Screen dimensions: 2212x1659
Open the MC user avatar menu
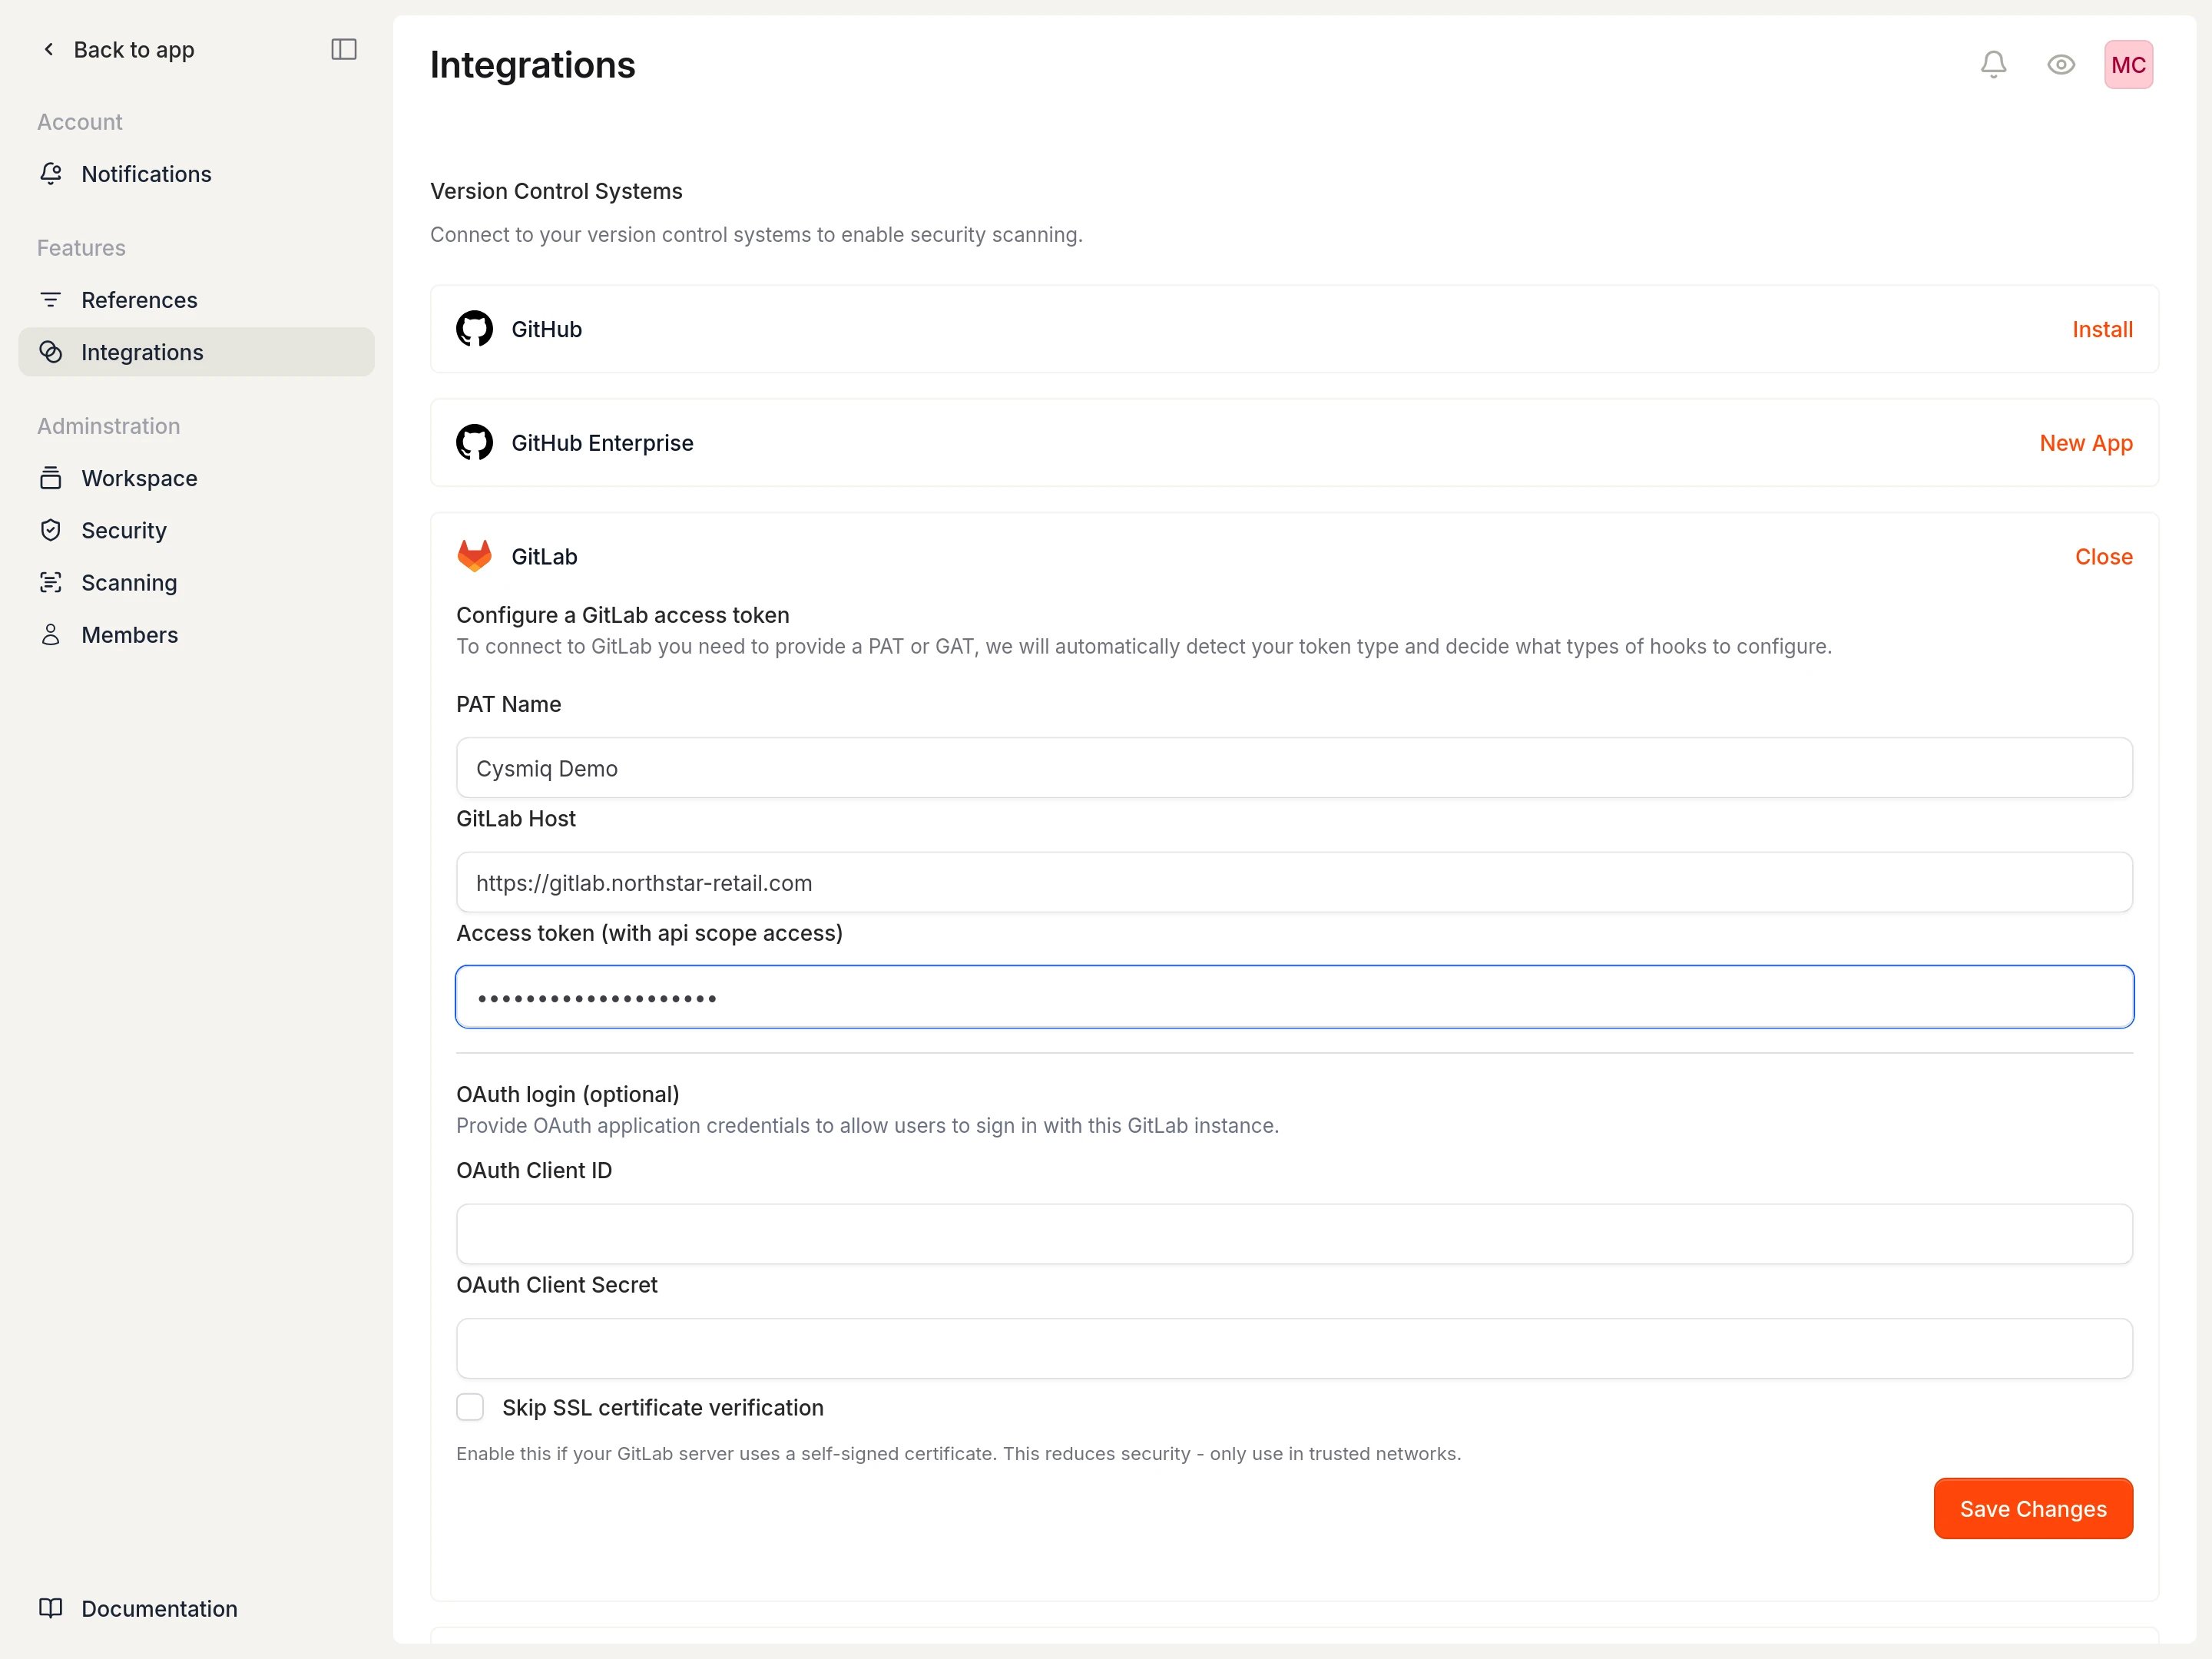[x=2128, y=65]
